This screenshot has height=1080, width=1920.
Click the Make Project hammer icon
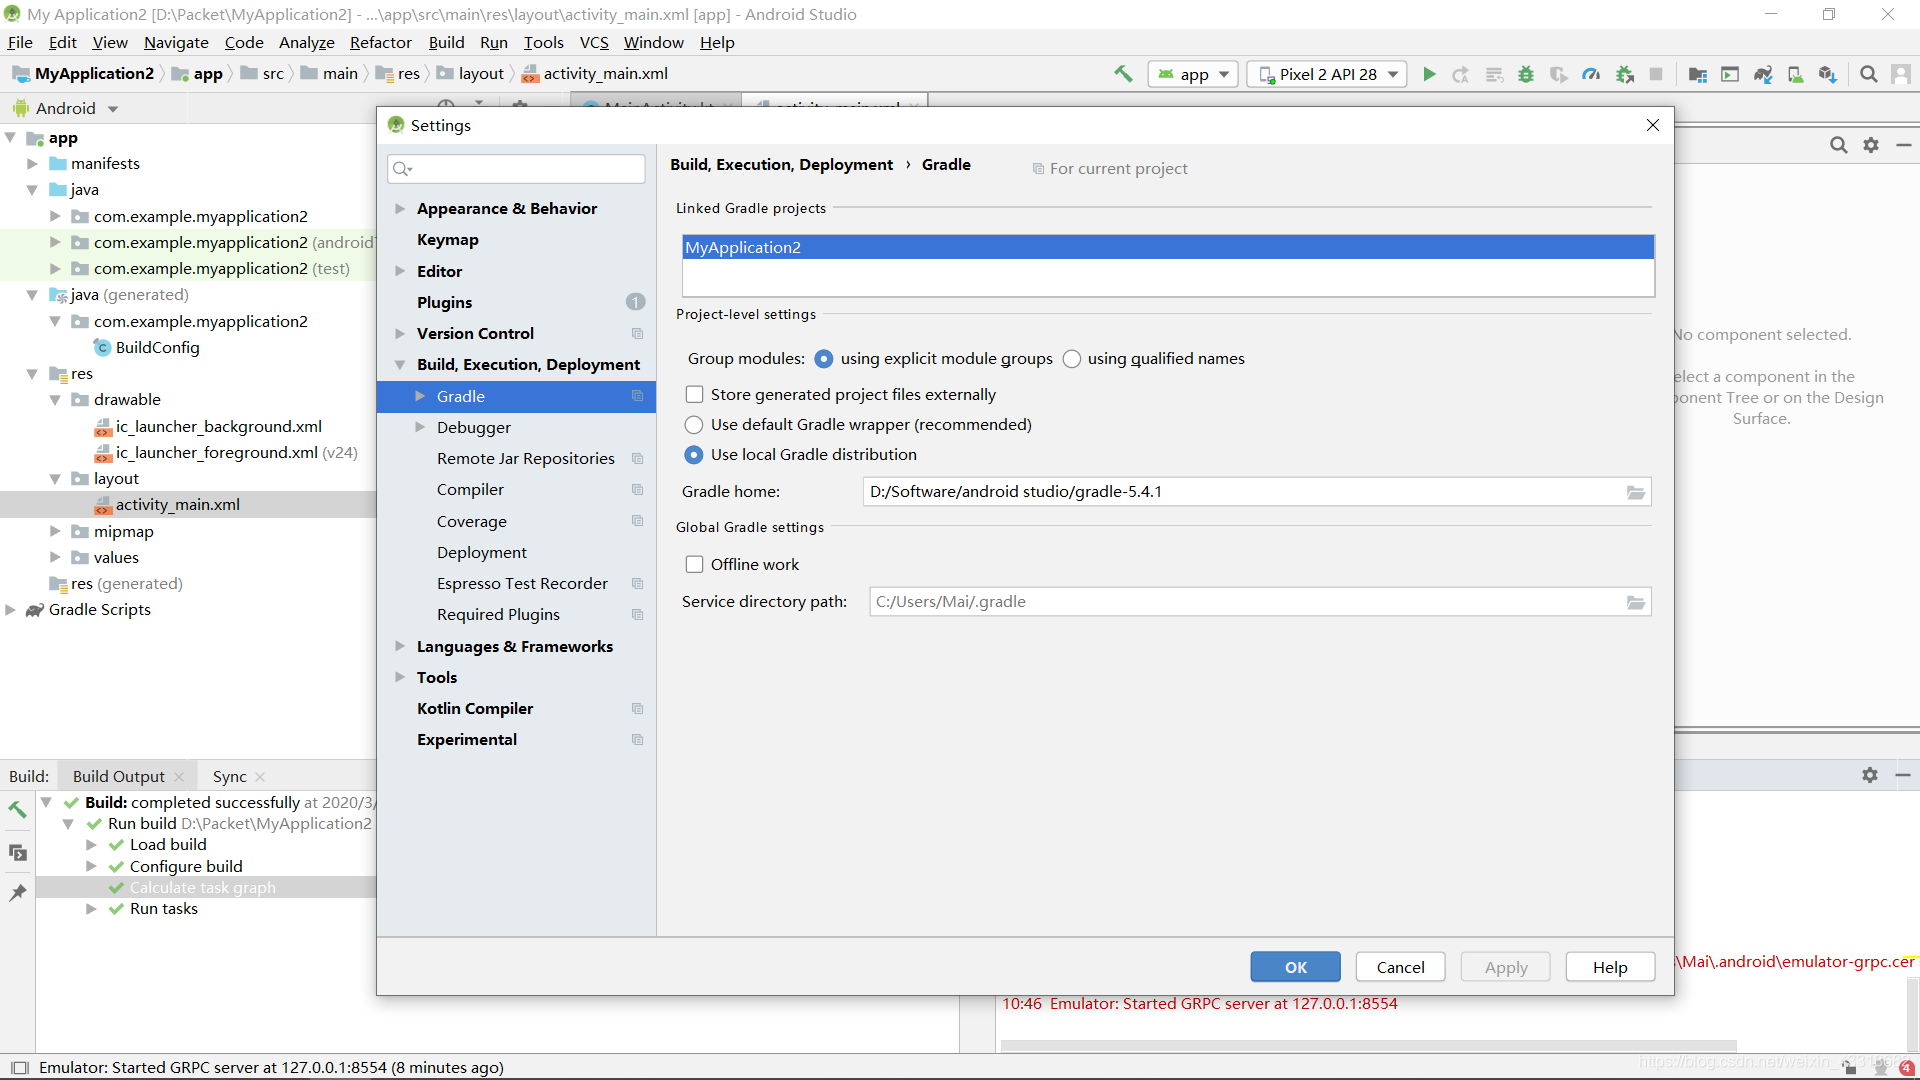(x=1123, y=74)
